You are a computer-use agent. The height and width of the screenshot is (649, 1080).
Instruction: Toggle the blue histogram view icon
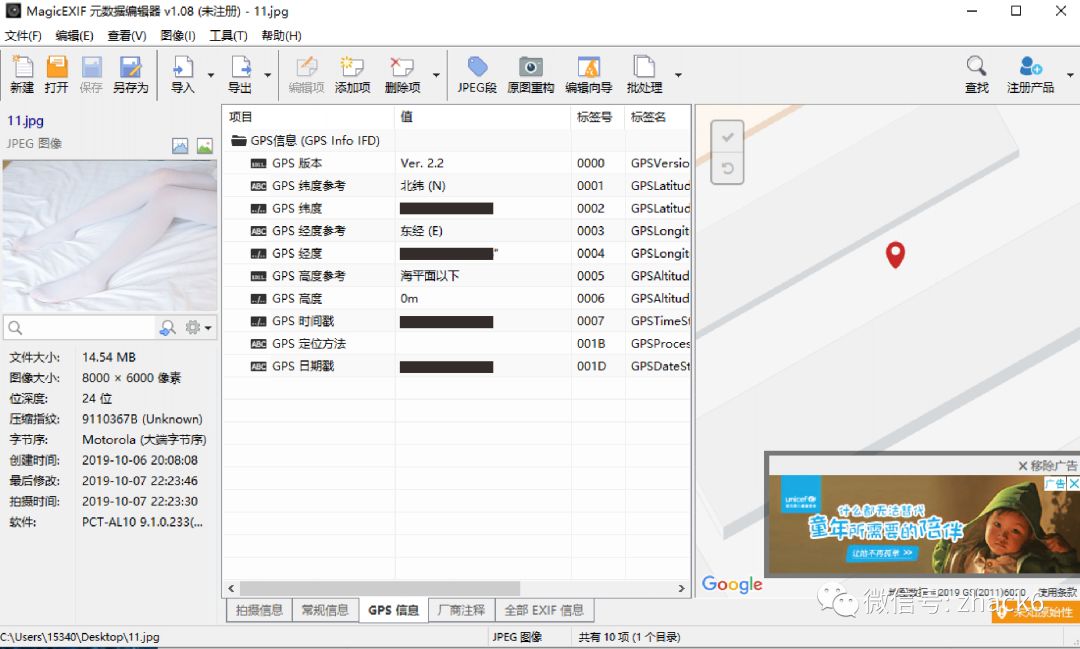179,145
